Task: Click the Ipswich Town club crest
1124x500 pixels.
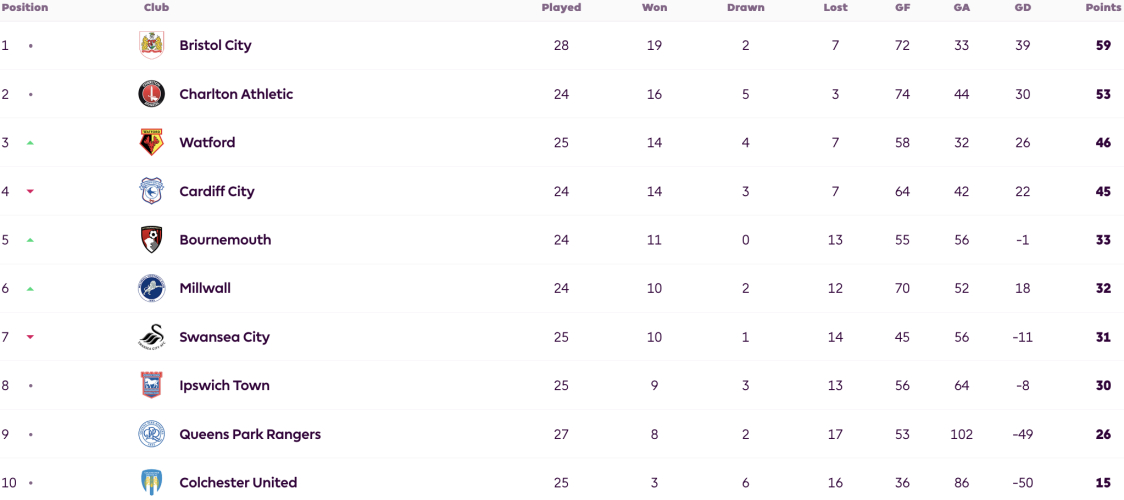Action: tap(151, 385)
